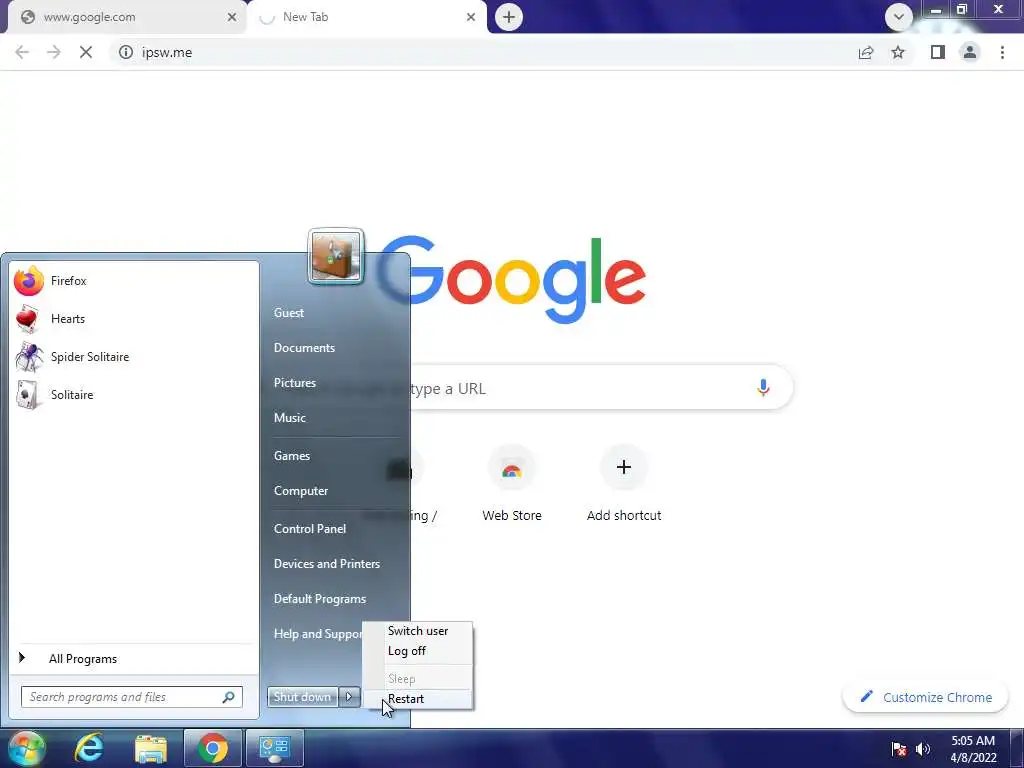Stop loading the page

coord(86,52)
